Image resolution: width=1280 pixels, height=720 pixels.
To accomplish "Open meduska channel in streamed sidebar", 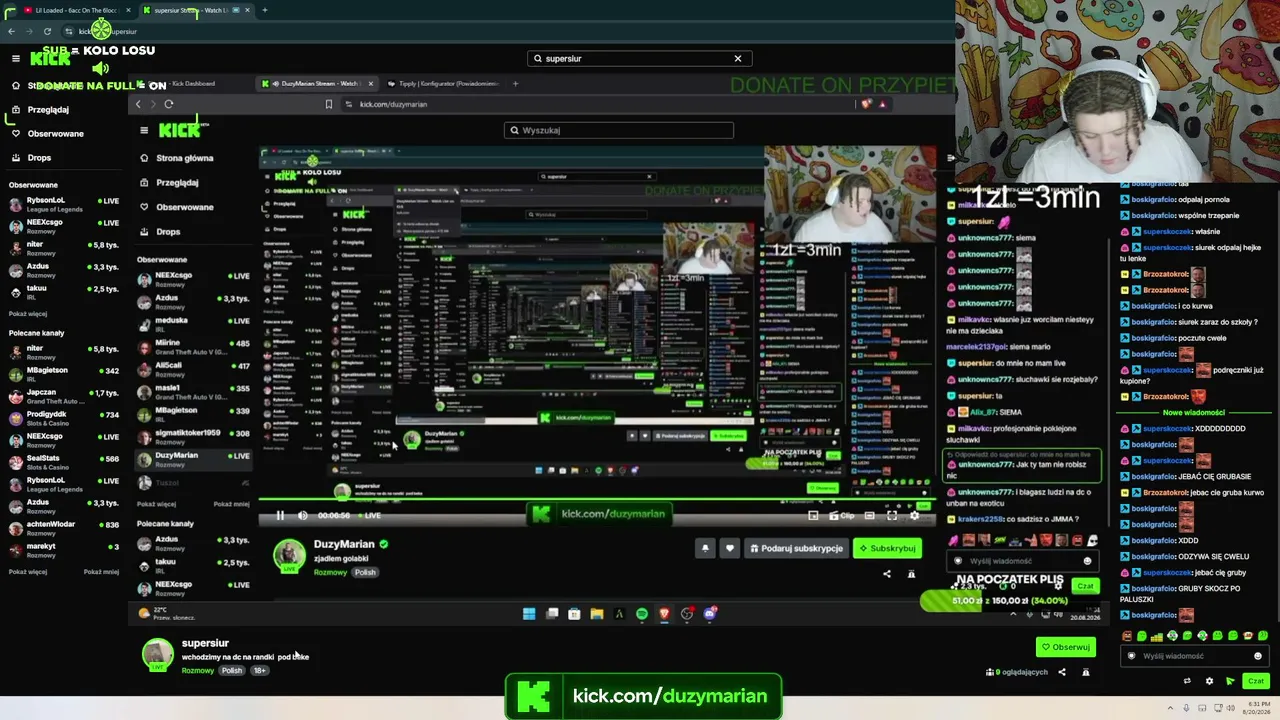I will [x=194, y=324].
